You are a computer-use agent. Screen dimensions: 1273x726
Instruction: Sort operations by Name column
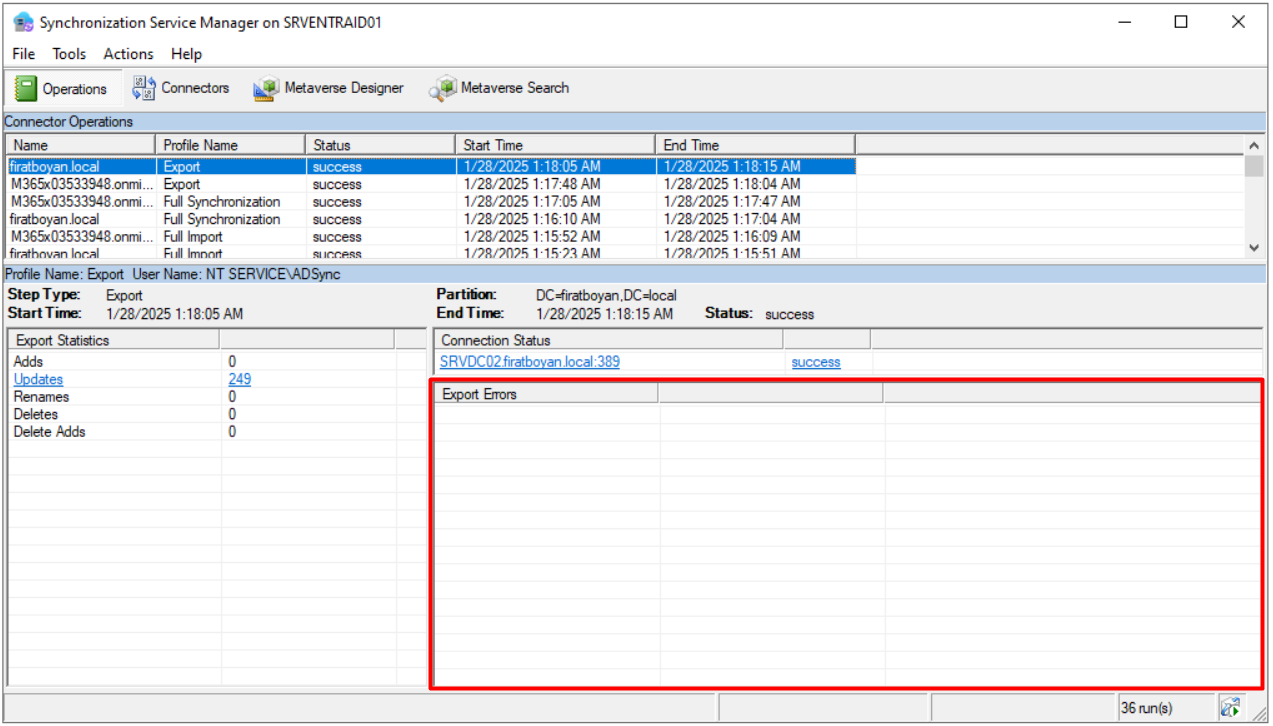point(80,145)
